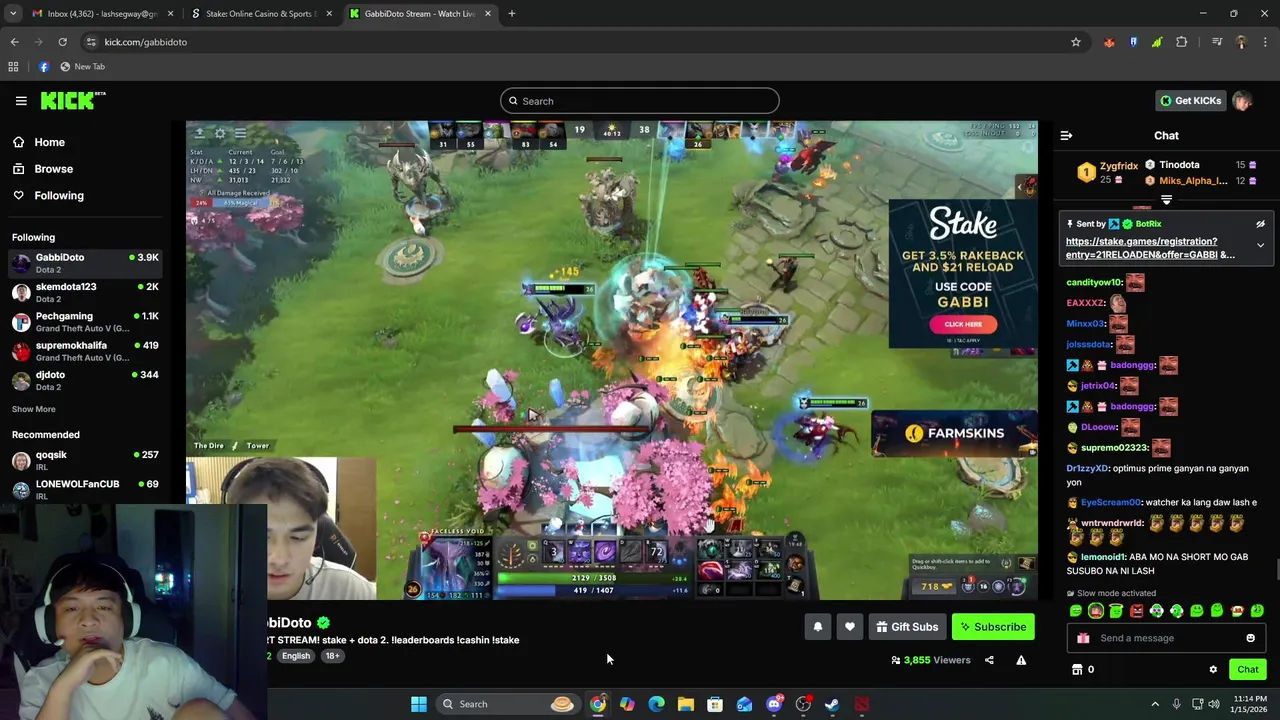Open a new browser tab
Image resolution: width=1280 pixels, height=720 pixels.
[512, 14]
